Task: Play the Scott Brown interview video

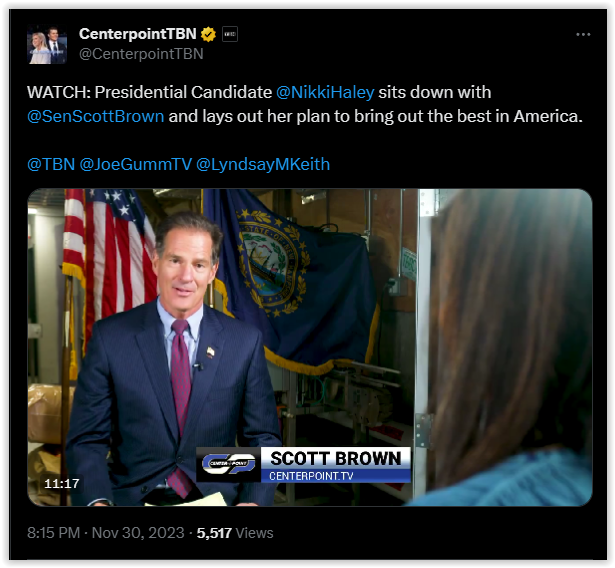Action: pos(310,348)
